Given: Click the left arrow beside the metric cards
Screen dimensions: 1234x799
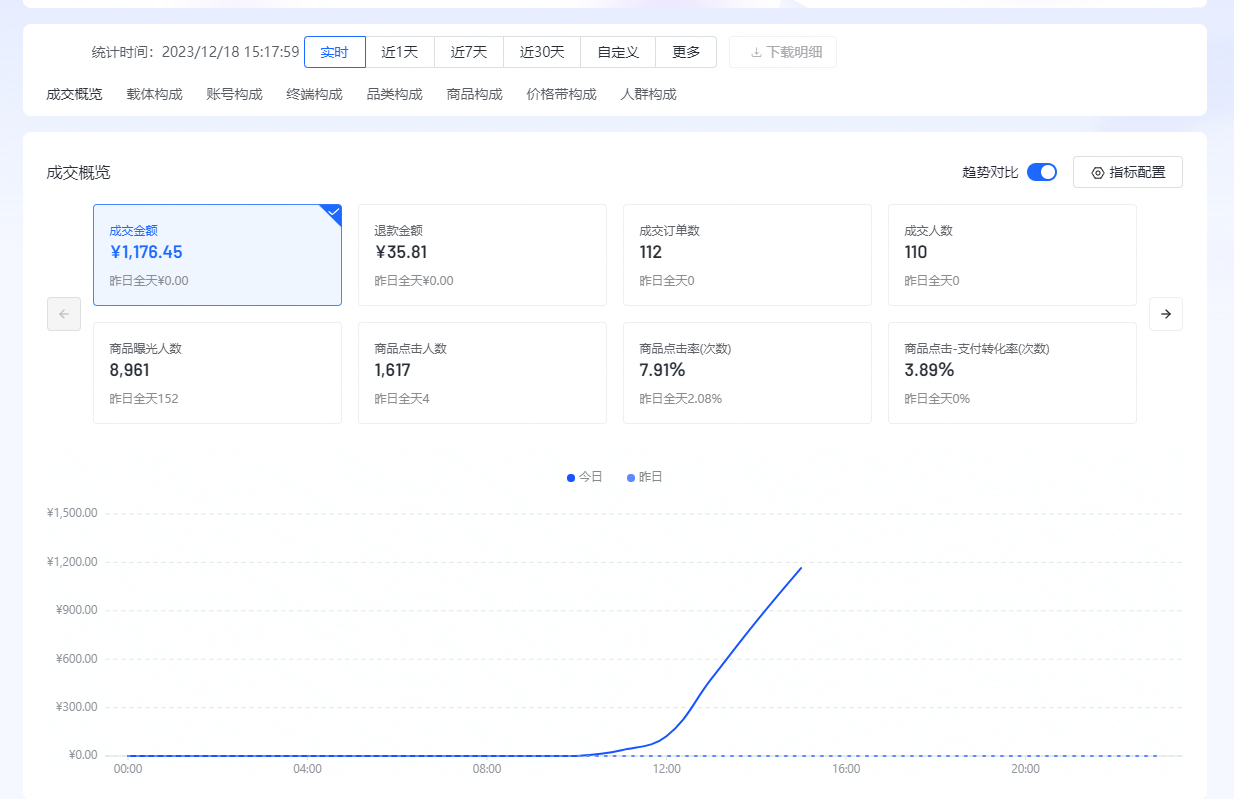Looking at the screenshot, I should tap(64, 314).
